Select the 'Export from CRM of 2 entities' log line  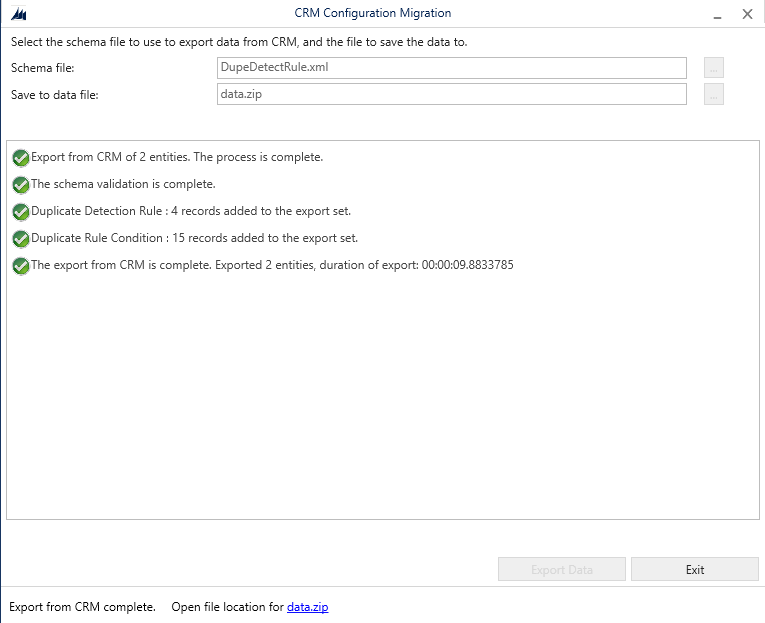coord(177,157)
